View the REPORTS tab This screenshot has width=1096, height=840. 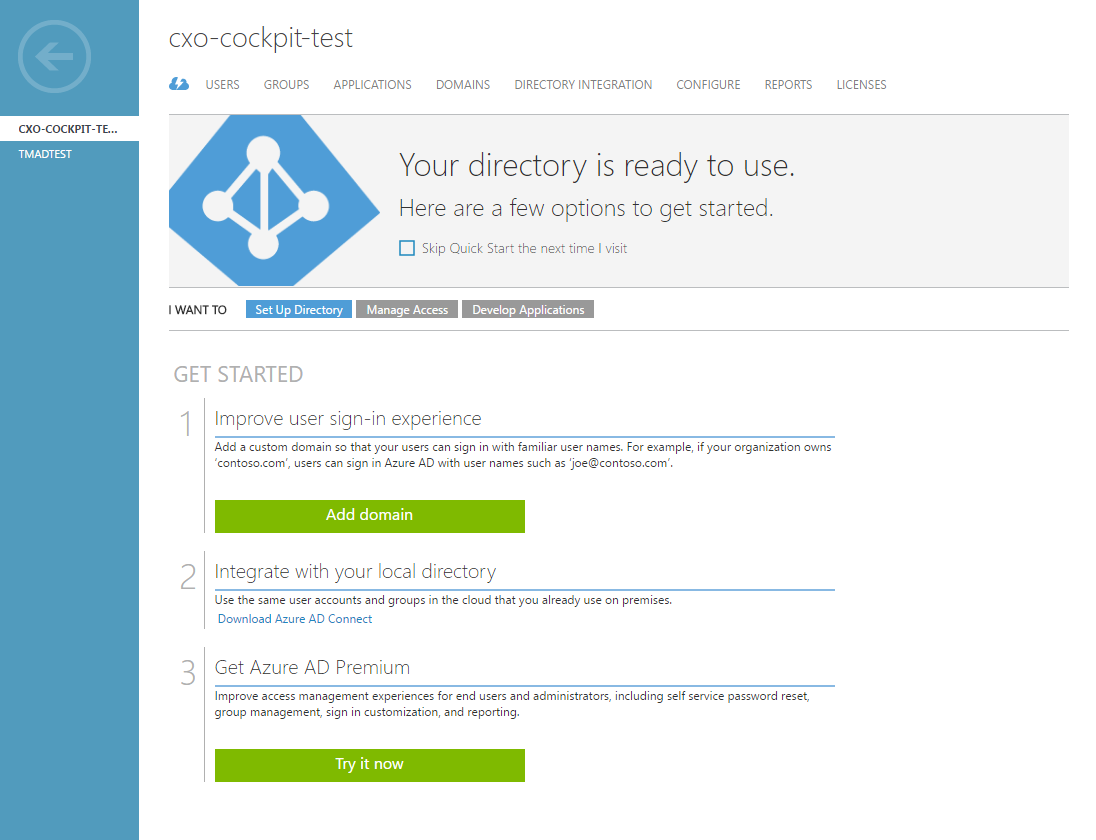788,85
